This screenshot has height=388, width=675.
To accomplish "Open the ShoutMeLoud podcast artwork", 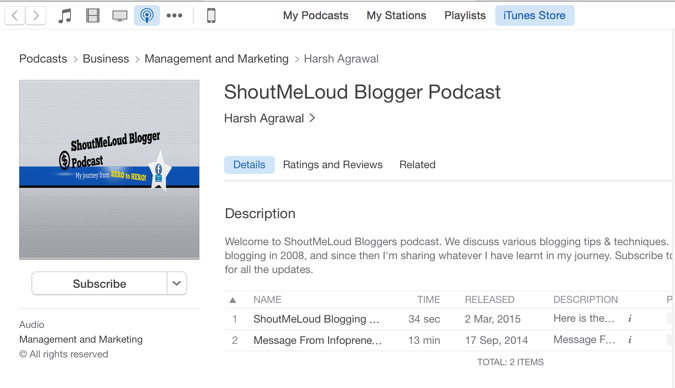I will pos(109,170).
